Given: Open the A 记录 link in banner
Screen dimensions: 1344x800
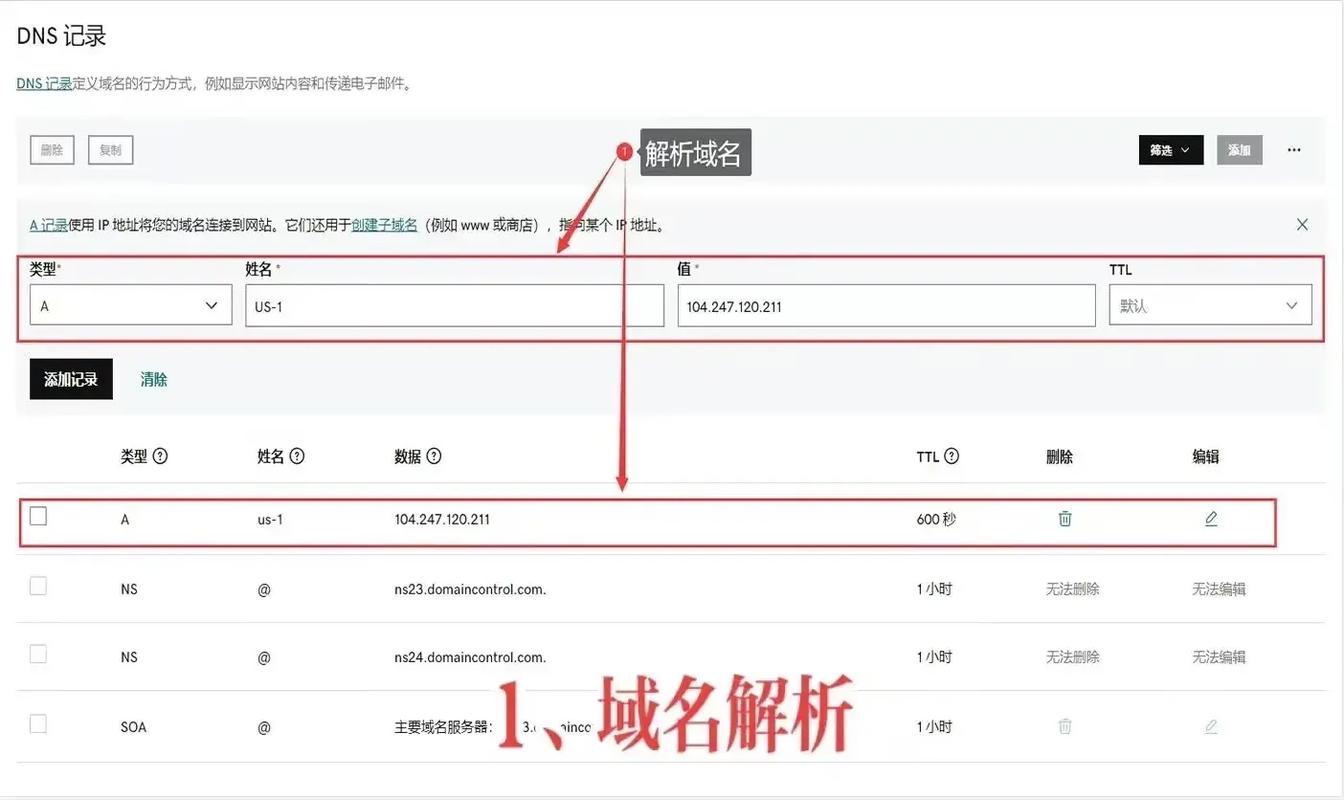Looking at the screenshot, I should (49, 225).
